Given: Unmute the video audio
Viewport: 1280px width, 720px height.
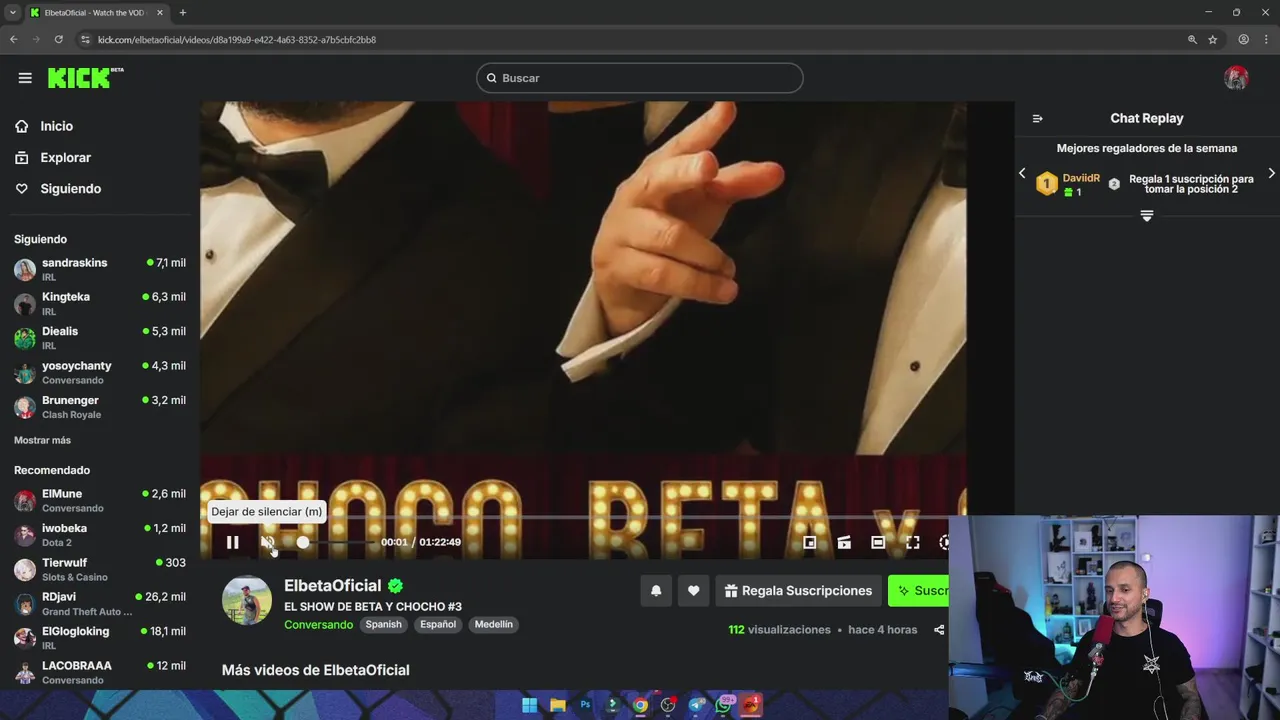Looking at the screenshot, I should [x=267, y=542].
